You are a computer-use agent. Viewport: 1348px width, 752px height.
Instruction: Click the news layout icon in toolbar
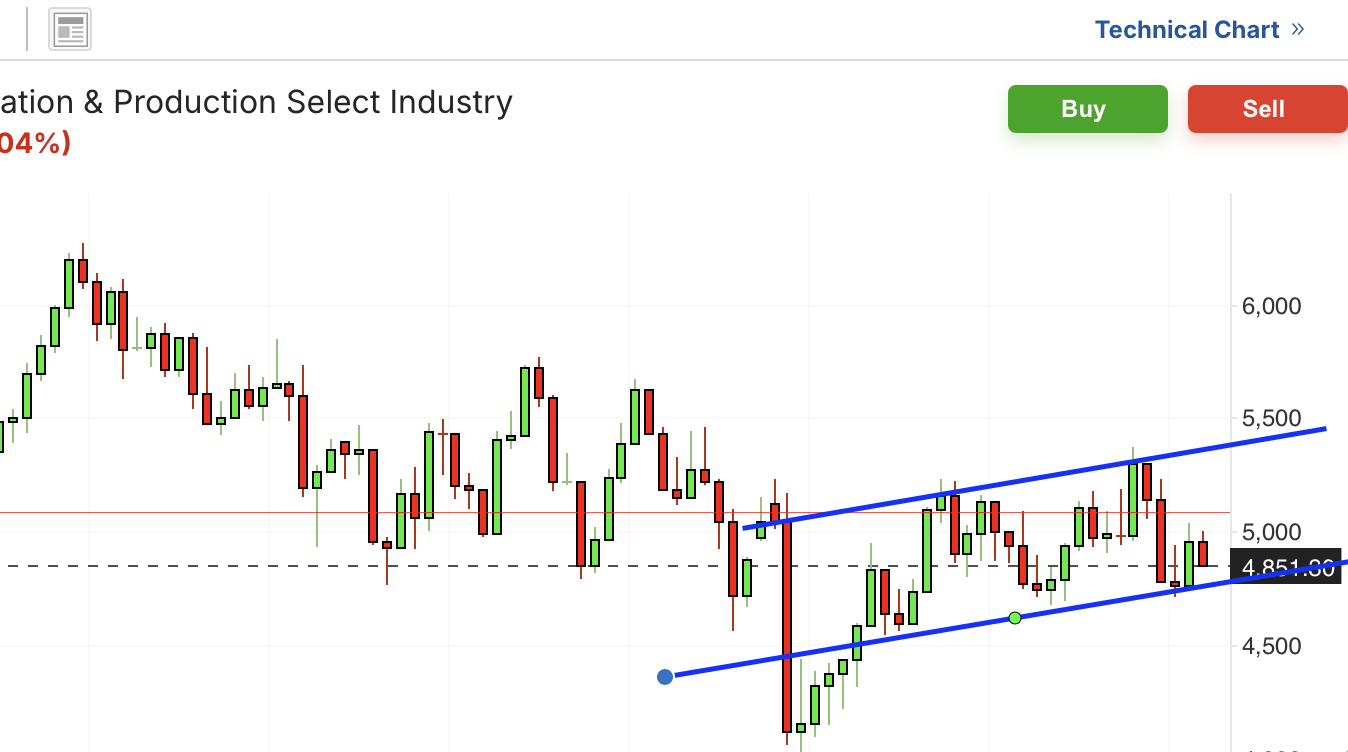pyautogui.click(x=70, y=30)
